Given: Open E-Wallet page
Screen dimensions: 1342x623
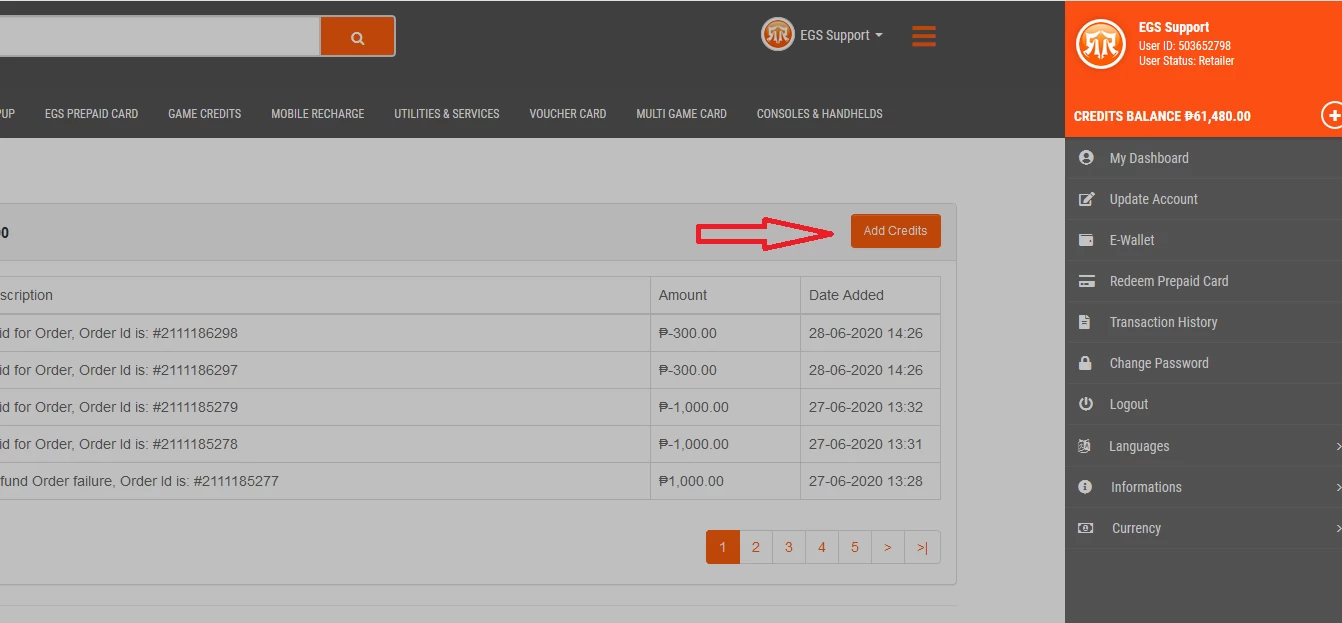Looking at the screenshot, I should click(x=1132, y=240).
